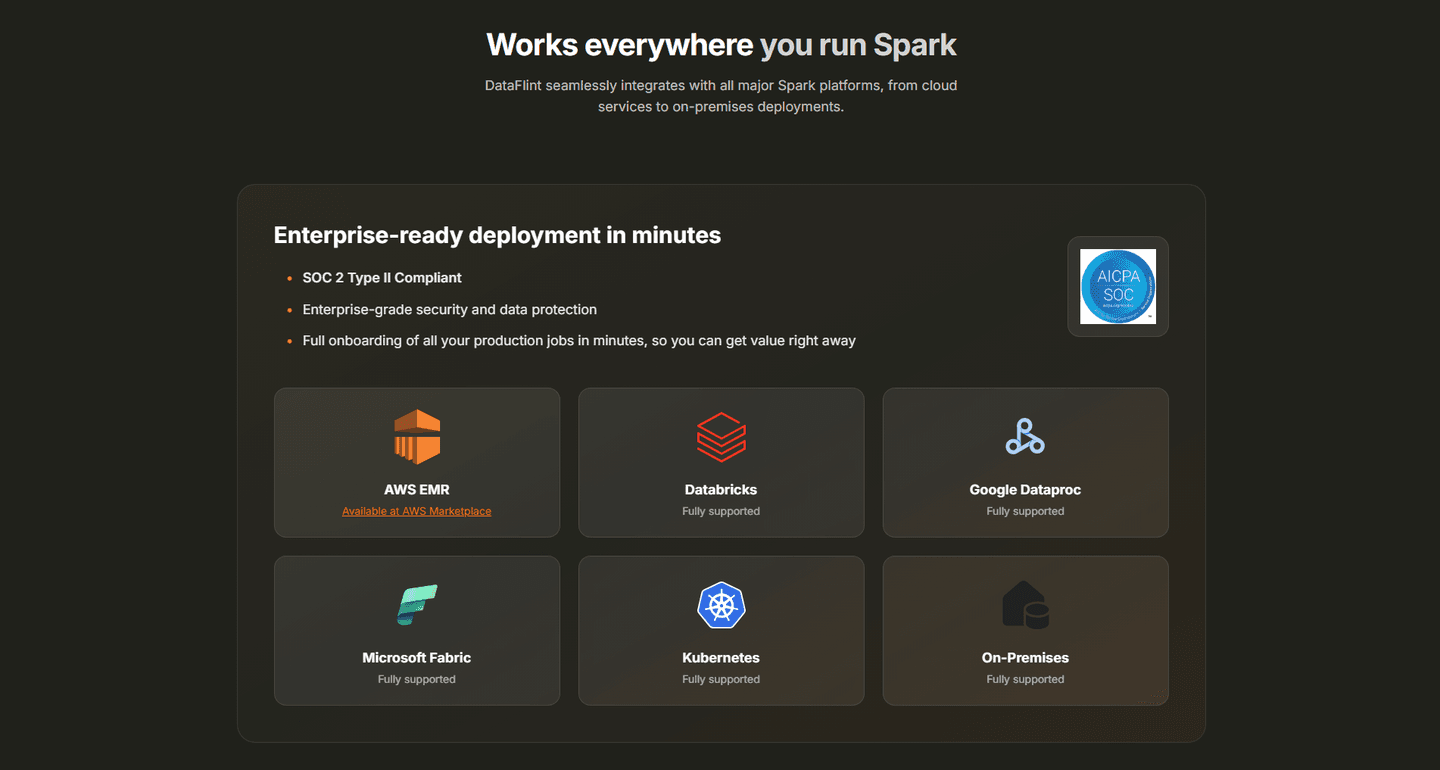Click the DataFlint seamlessly integrates description text
The height and width of the screenshot is (770, 1440).
721,96
